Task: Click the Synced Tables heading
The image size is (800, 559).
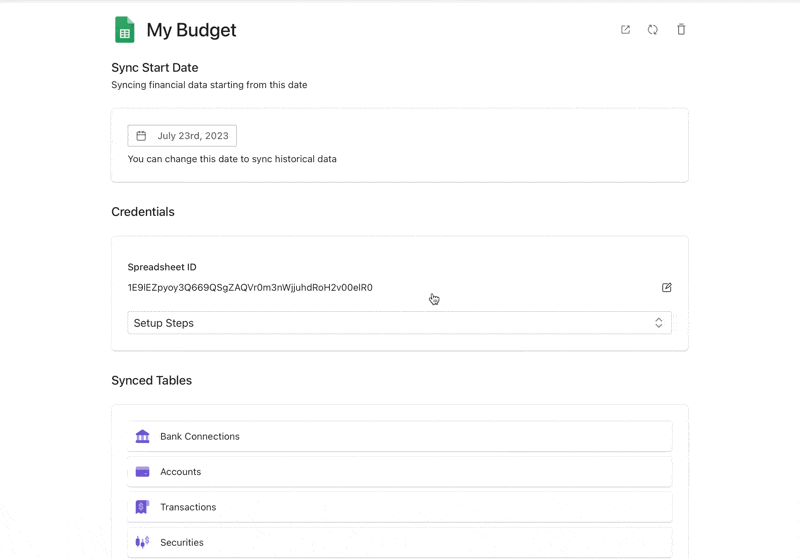Action: click(152, 380)
